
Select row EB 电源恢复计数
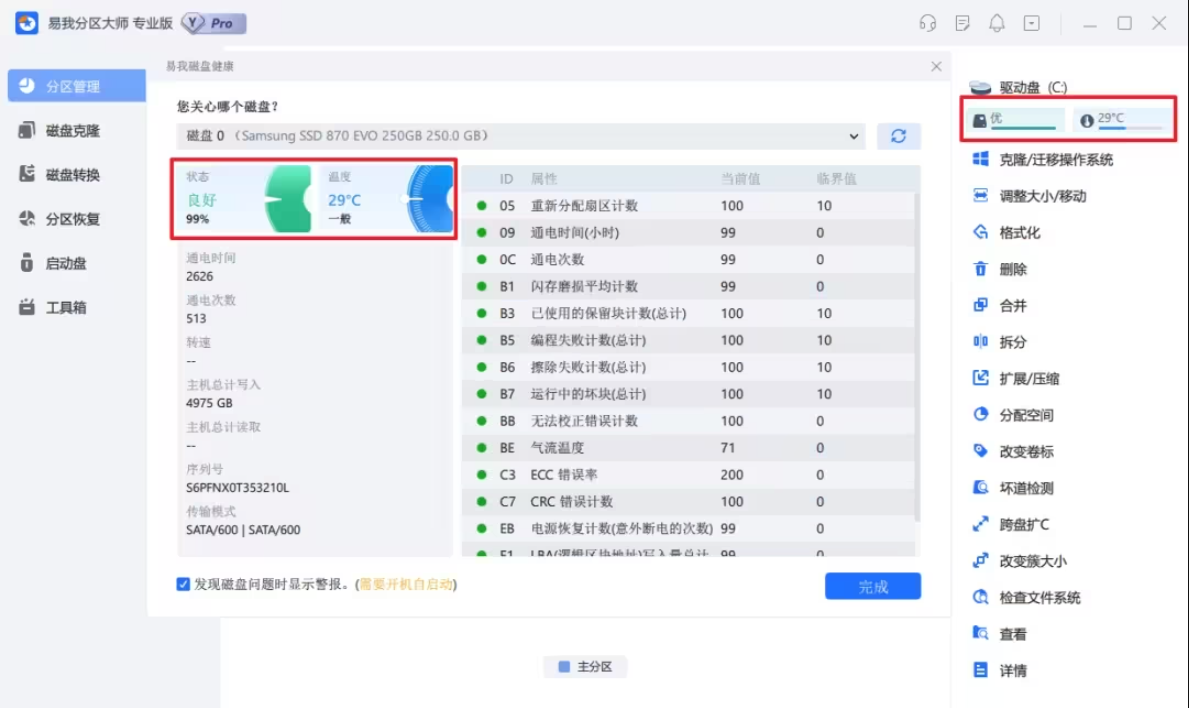click(x=689, y=528)
